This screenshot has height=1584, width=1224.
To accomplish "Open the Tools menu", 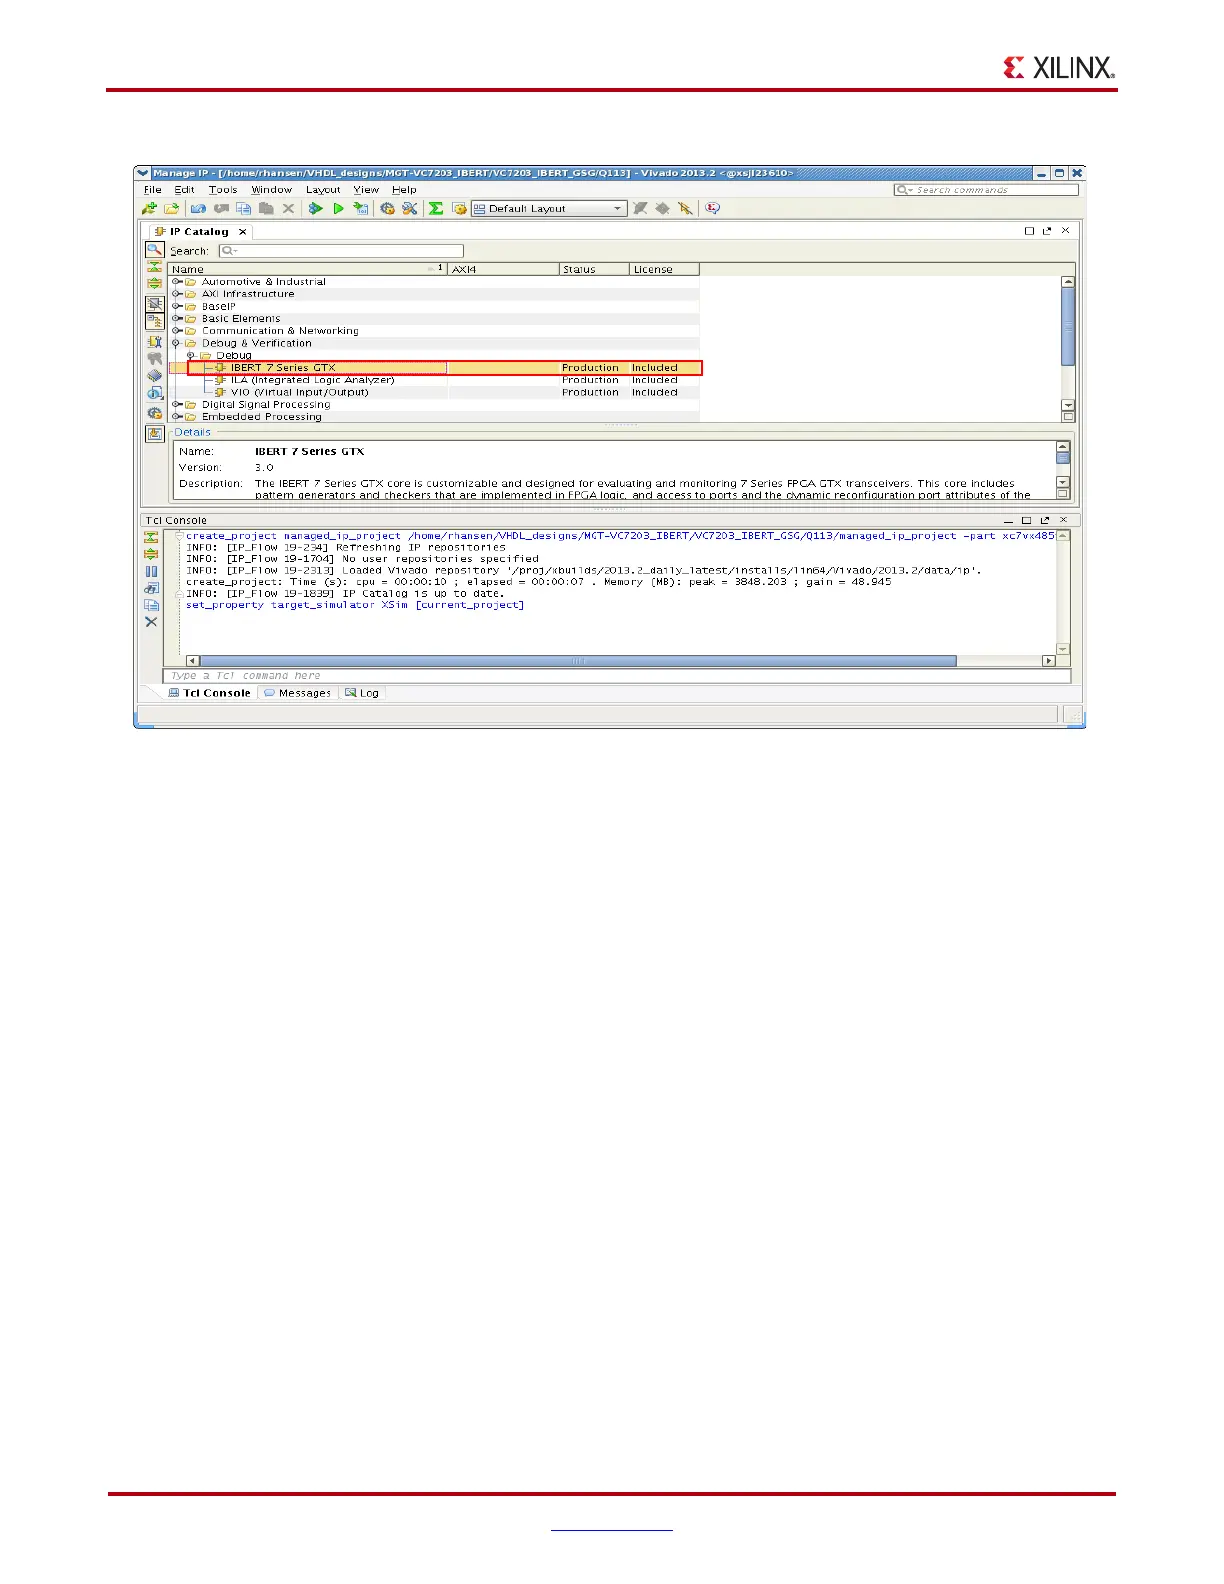I will (x=223, y=190).
